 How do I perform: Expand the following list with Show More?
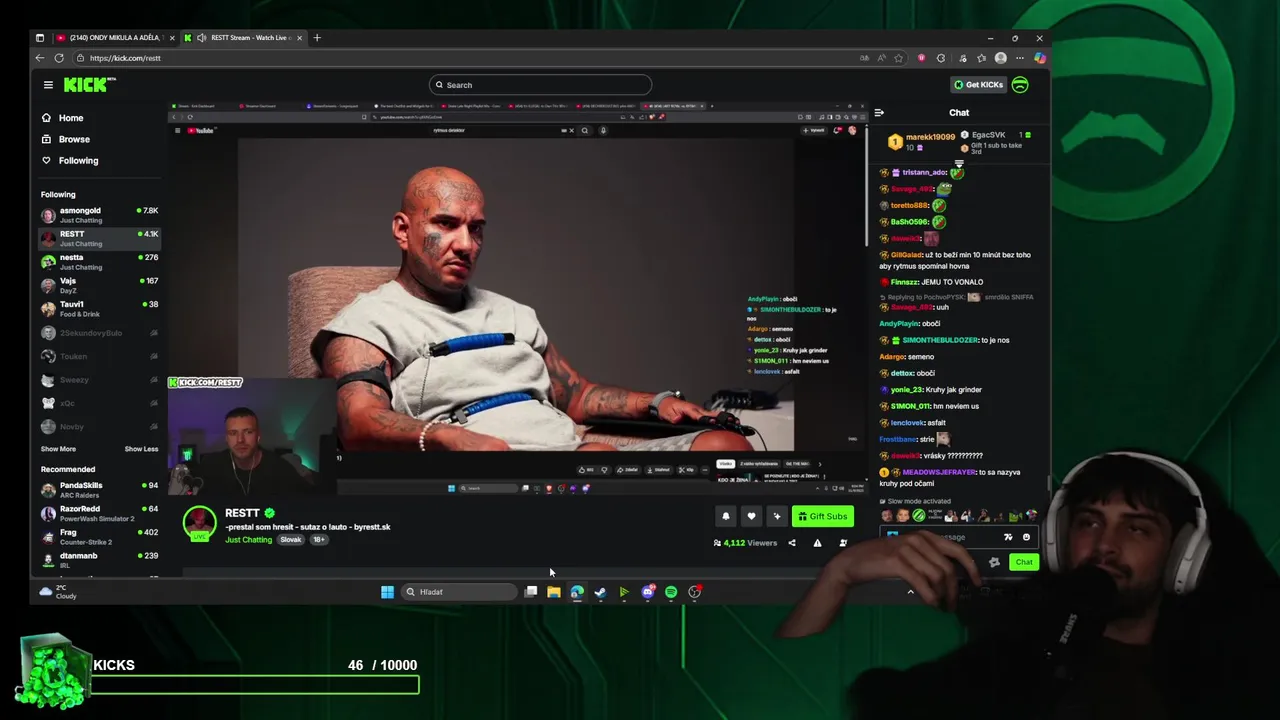[x=58, y=449]
